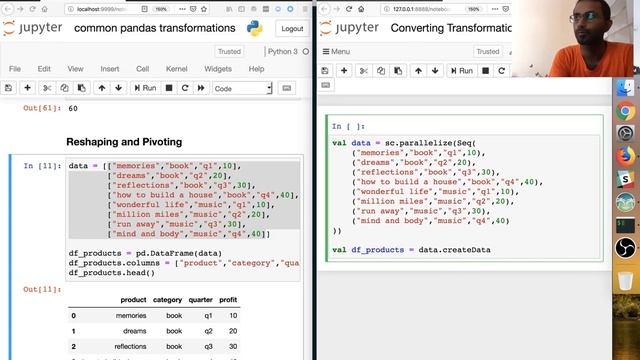Image resolution: width=640 pixels, height=360 pixels.
Task: Interrupt the kernel in right notebook
Action: [x=485, y=71]
